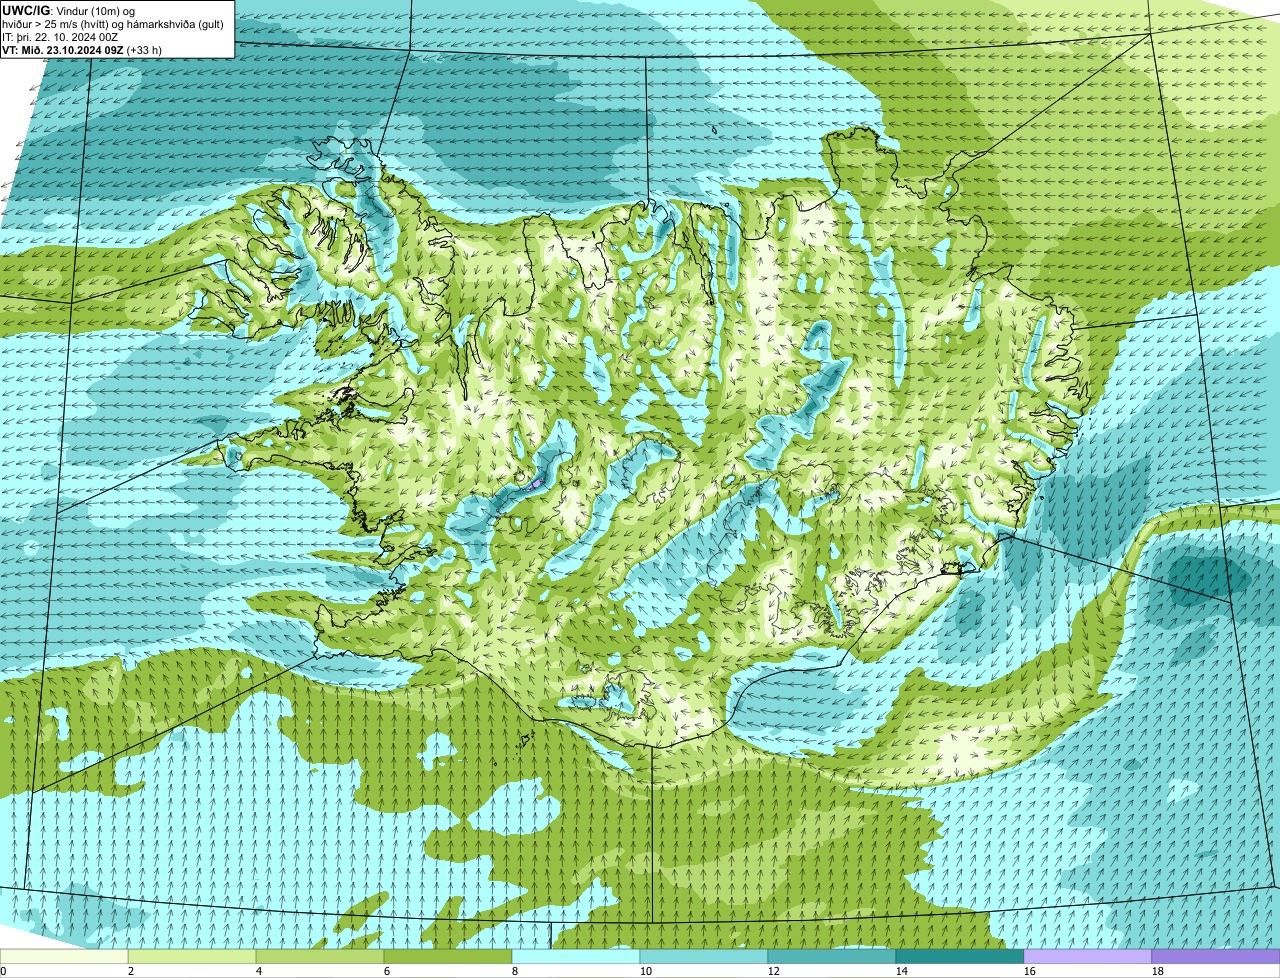Click the lavender 16–18 m/s legend swatch
1280x978 pixels.
coord(1088,957)
